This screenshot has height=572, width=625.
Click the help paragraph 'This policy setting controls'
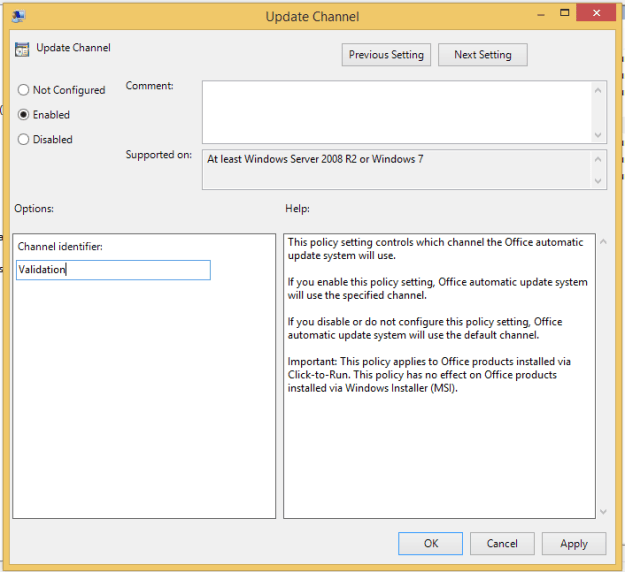tap(435, 249)
